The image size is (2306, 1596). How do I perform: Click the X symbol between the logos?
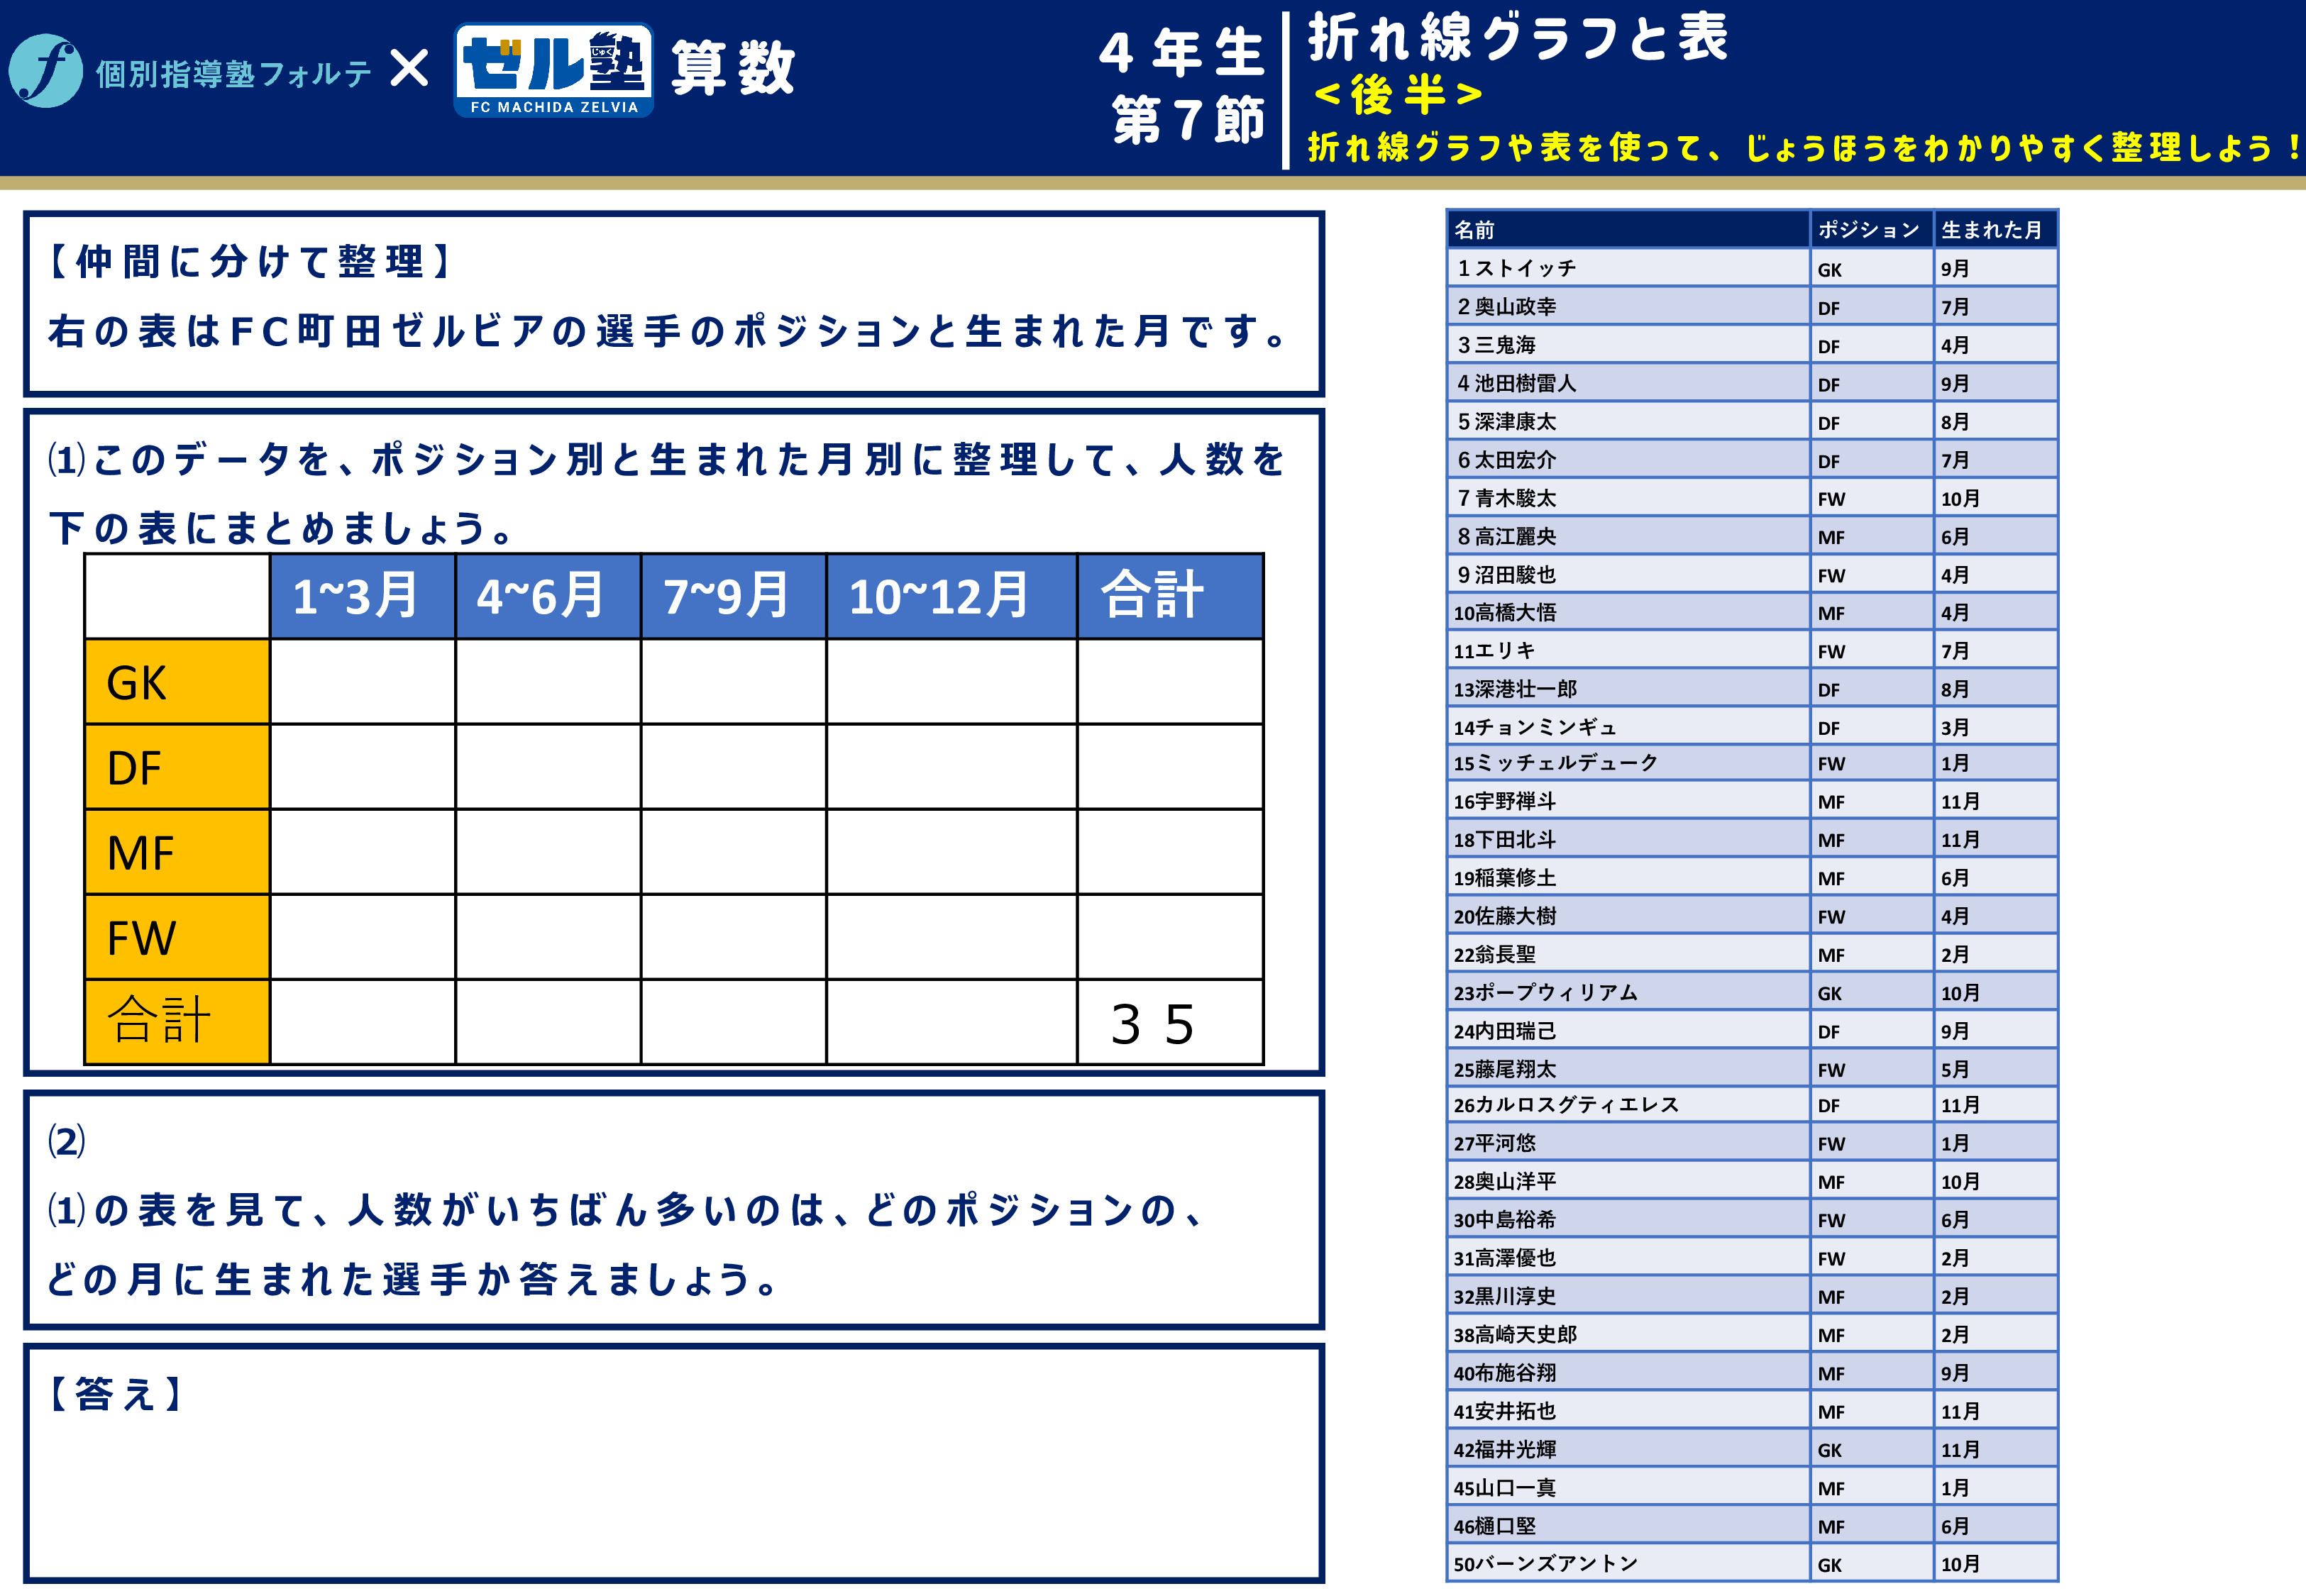coord(409,69)
